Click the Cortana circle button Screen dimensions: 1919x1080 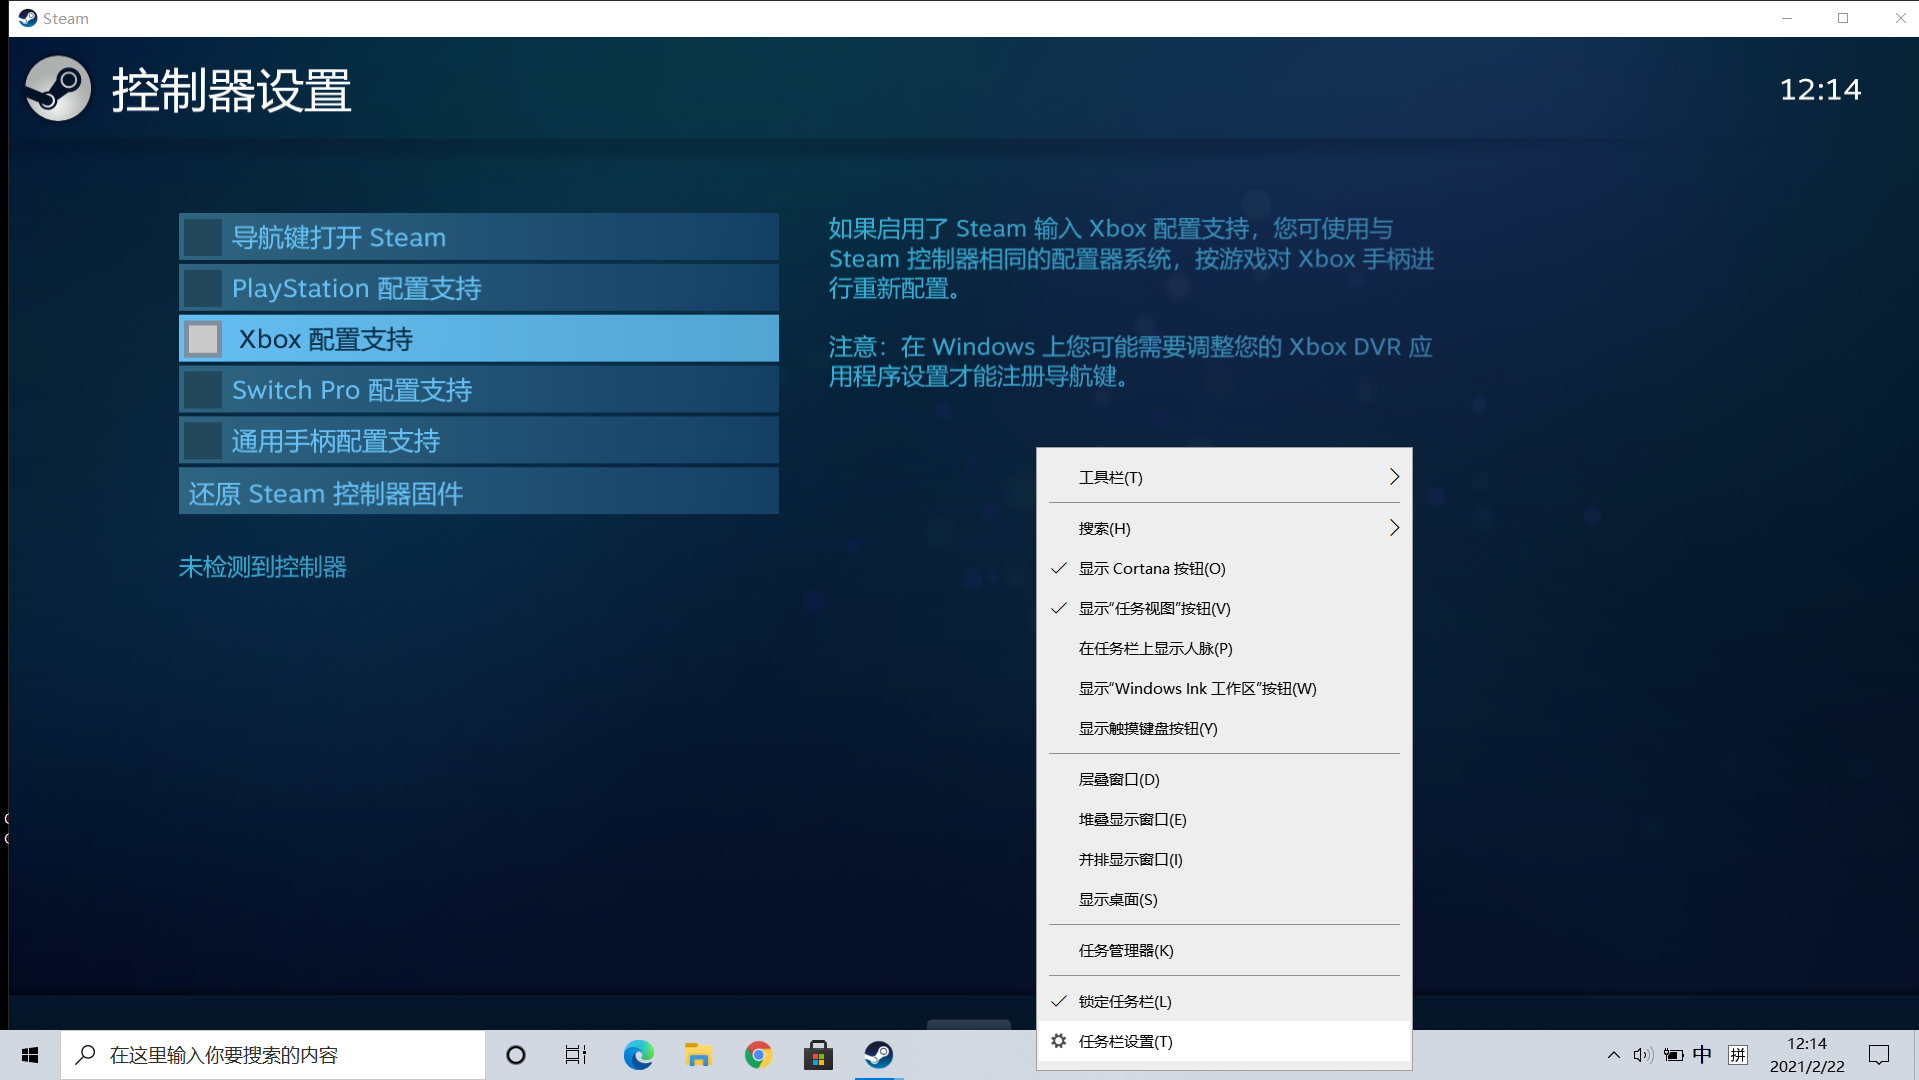tap(516, 1055)
